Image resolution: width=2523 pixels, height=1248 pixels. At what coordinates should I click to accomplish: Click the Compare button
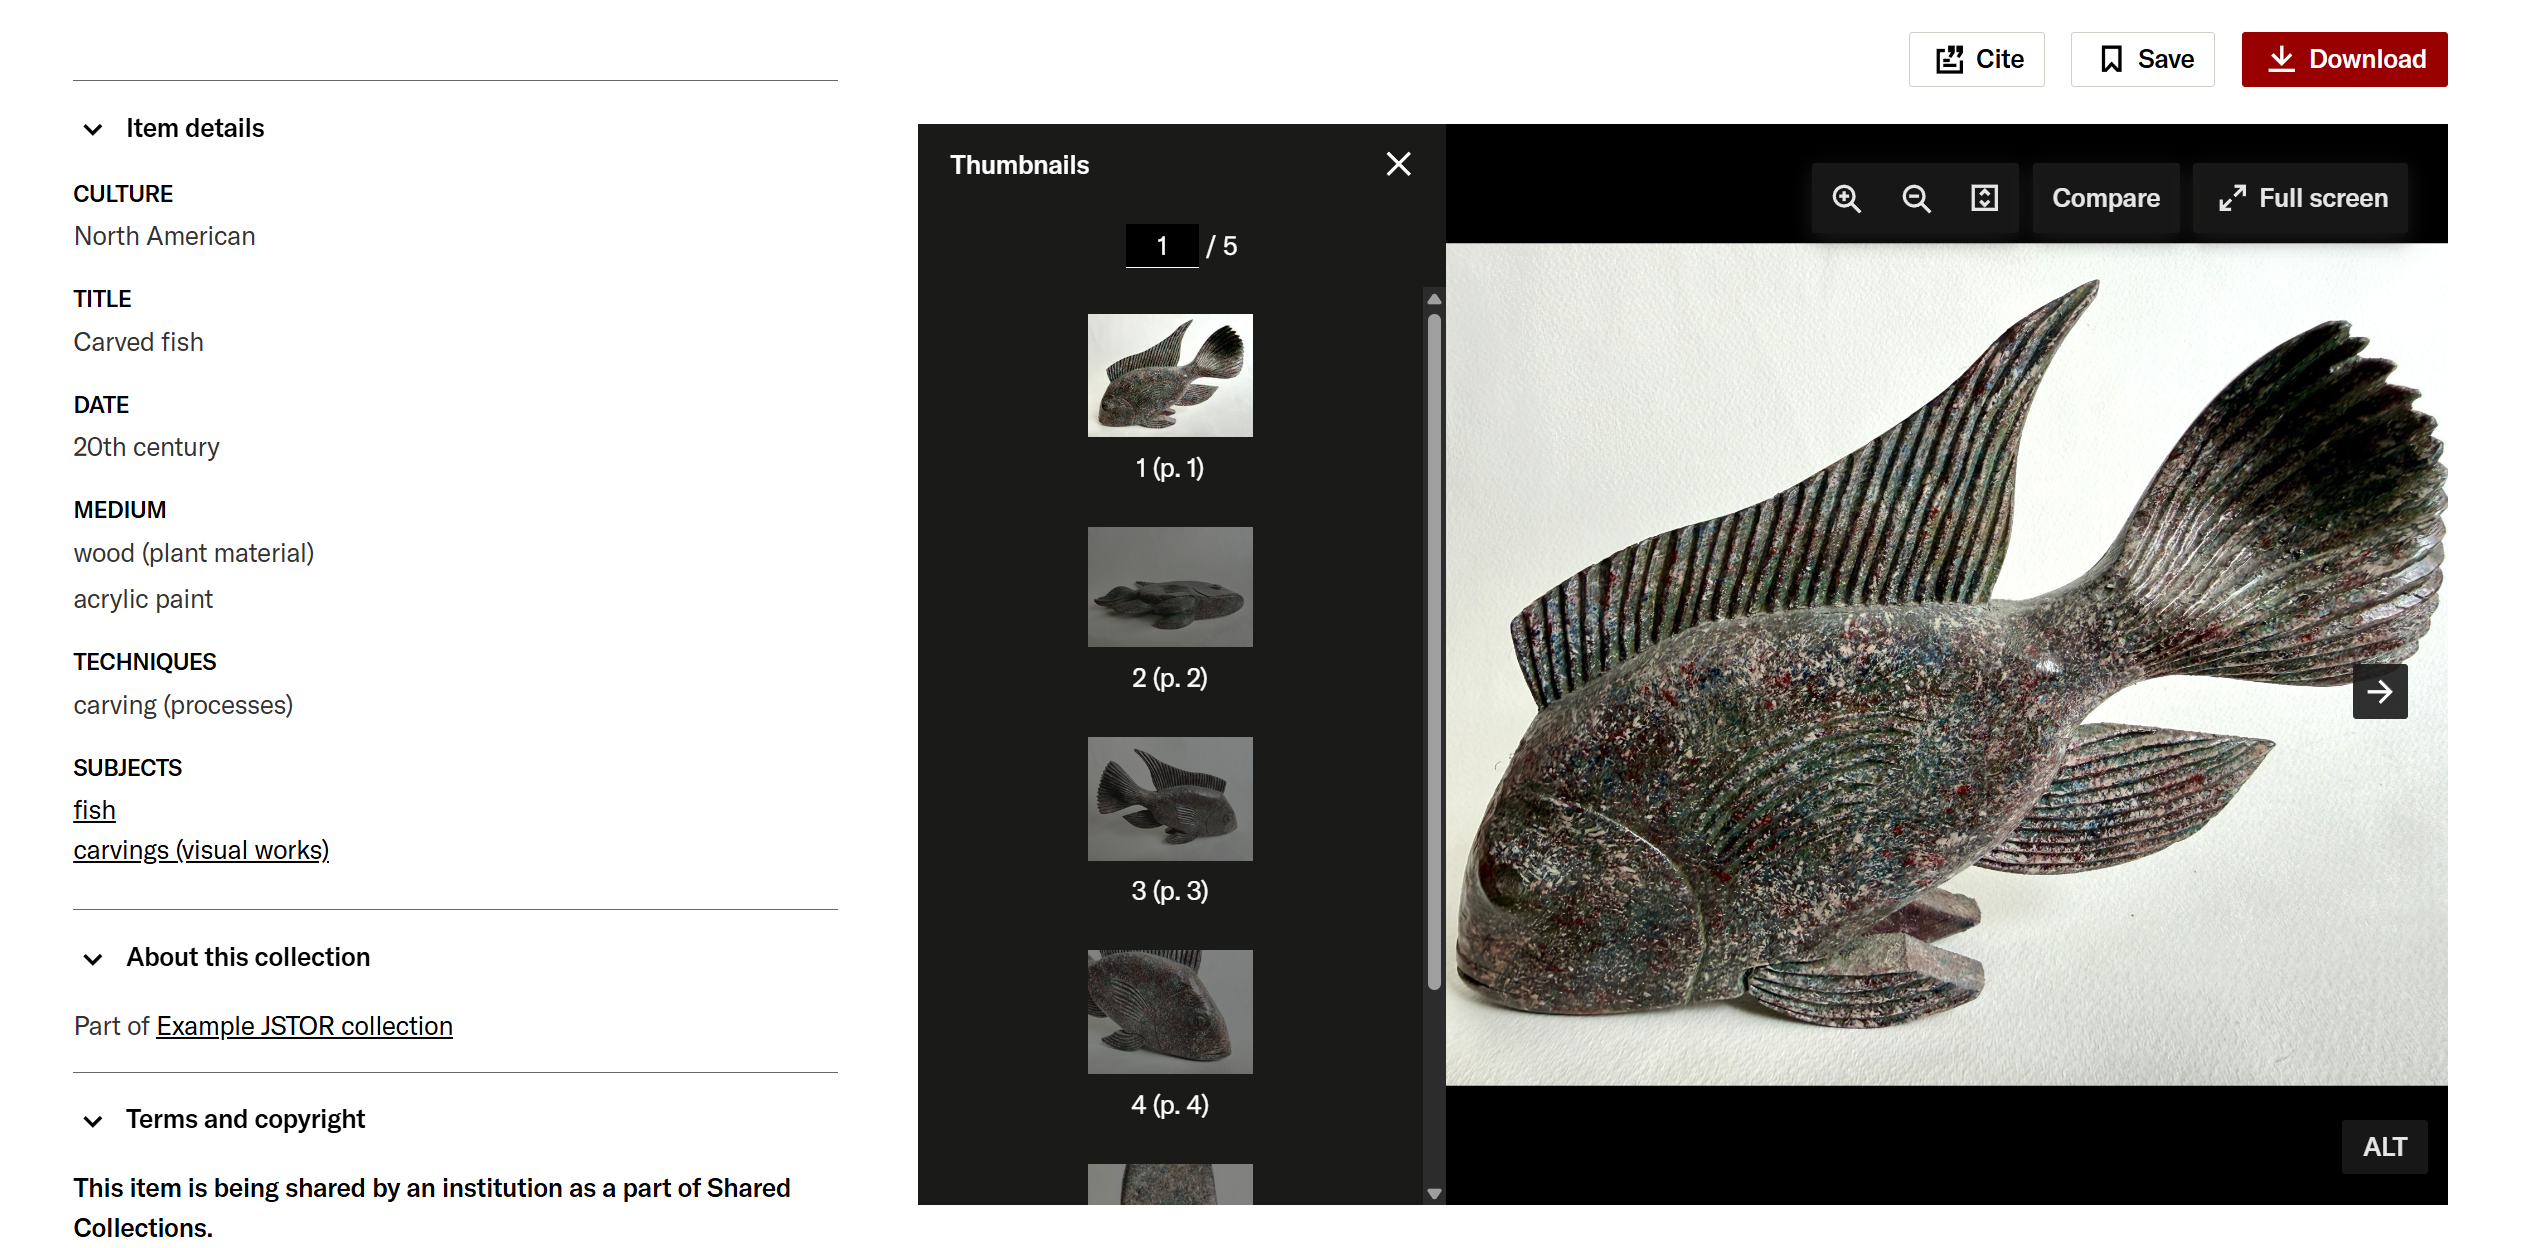[x=2106, y=198]
